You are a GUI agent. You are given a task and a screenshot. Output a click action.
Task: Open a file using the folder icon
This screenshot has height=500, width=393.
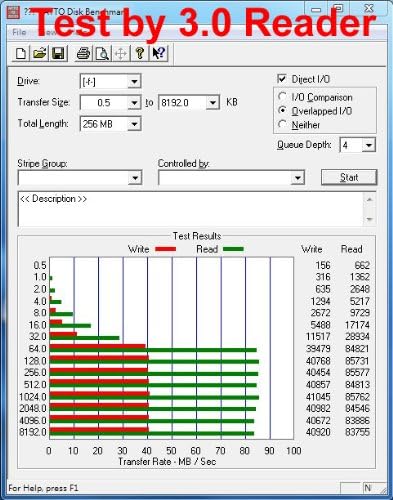click(x=40, y=53)
